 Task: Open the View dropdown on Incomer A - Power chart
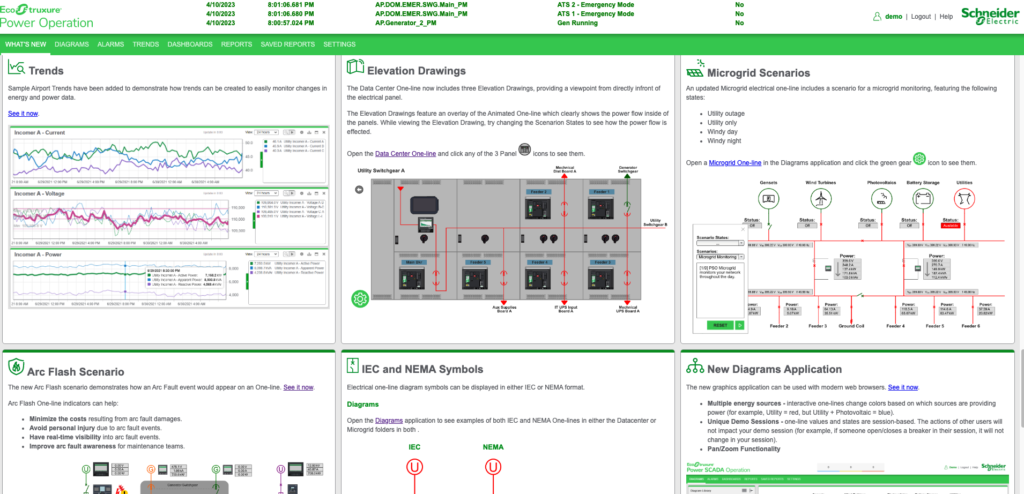pos(267,253)
